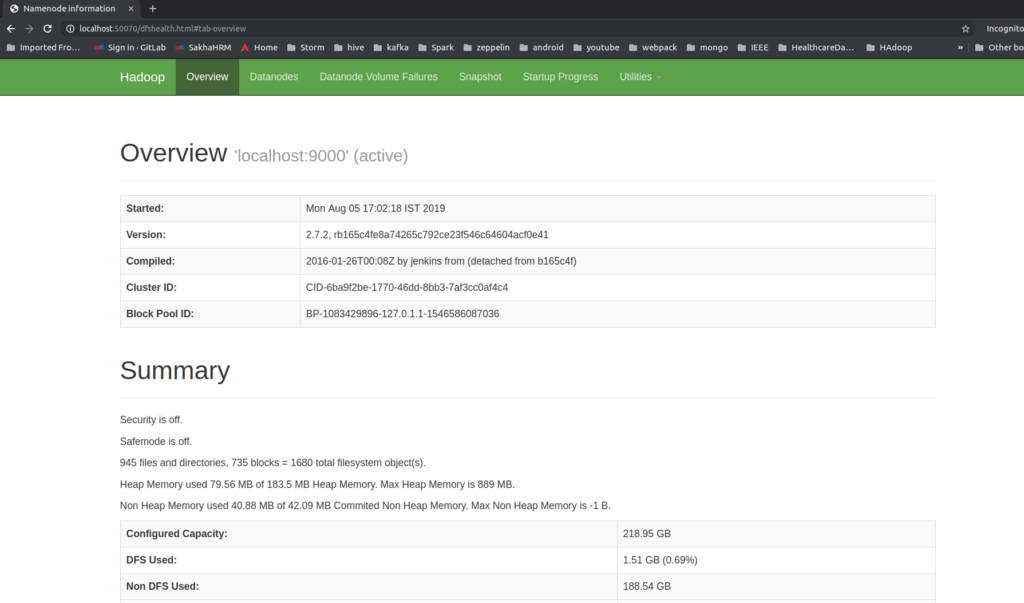
Task: Switch to the Datanodes tab
Action: [x=273, y=77]
